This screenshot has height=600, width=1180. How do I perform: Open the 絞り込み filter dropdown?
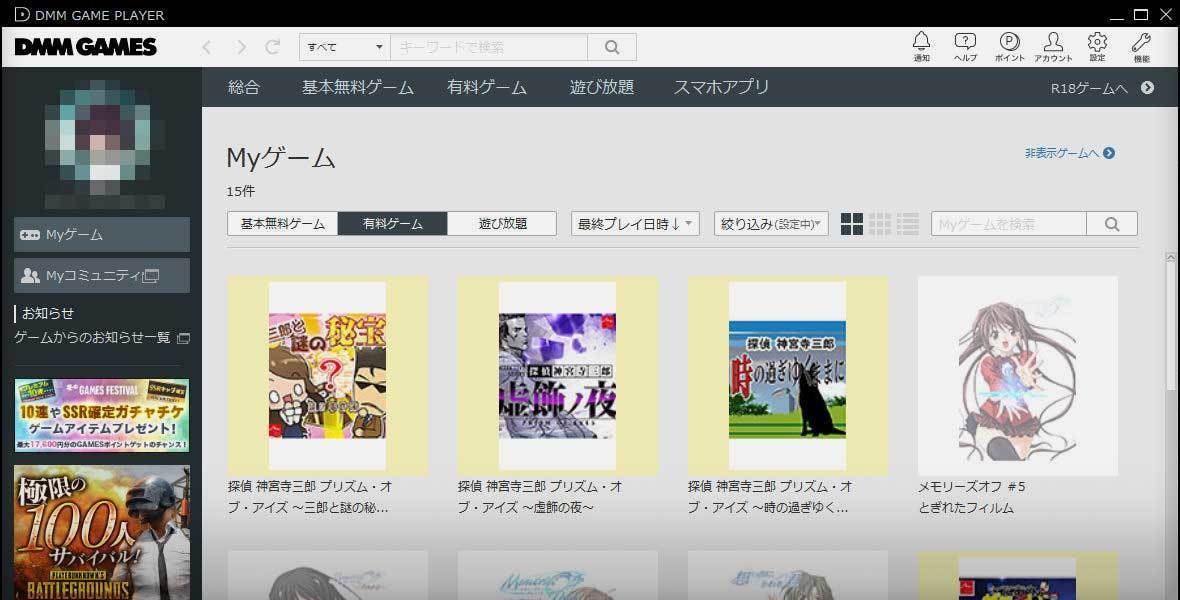tap(771, 224)
